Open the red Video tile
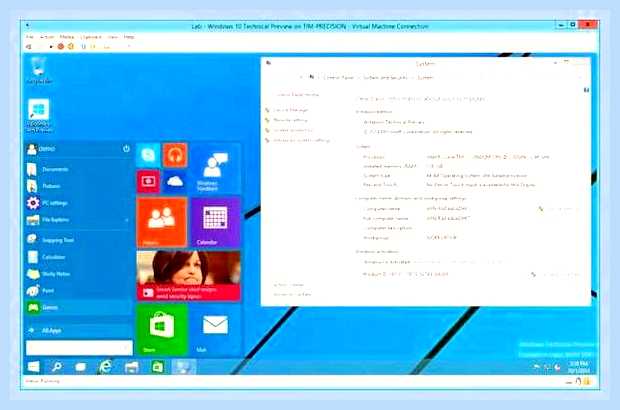Viewport: 620px width, 410px height. pos(148,181)
